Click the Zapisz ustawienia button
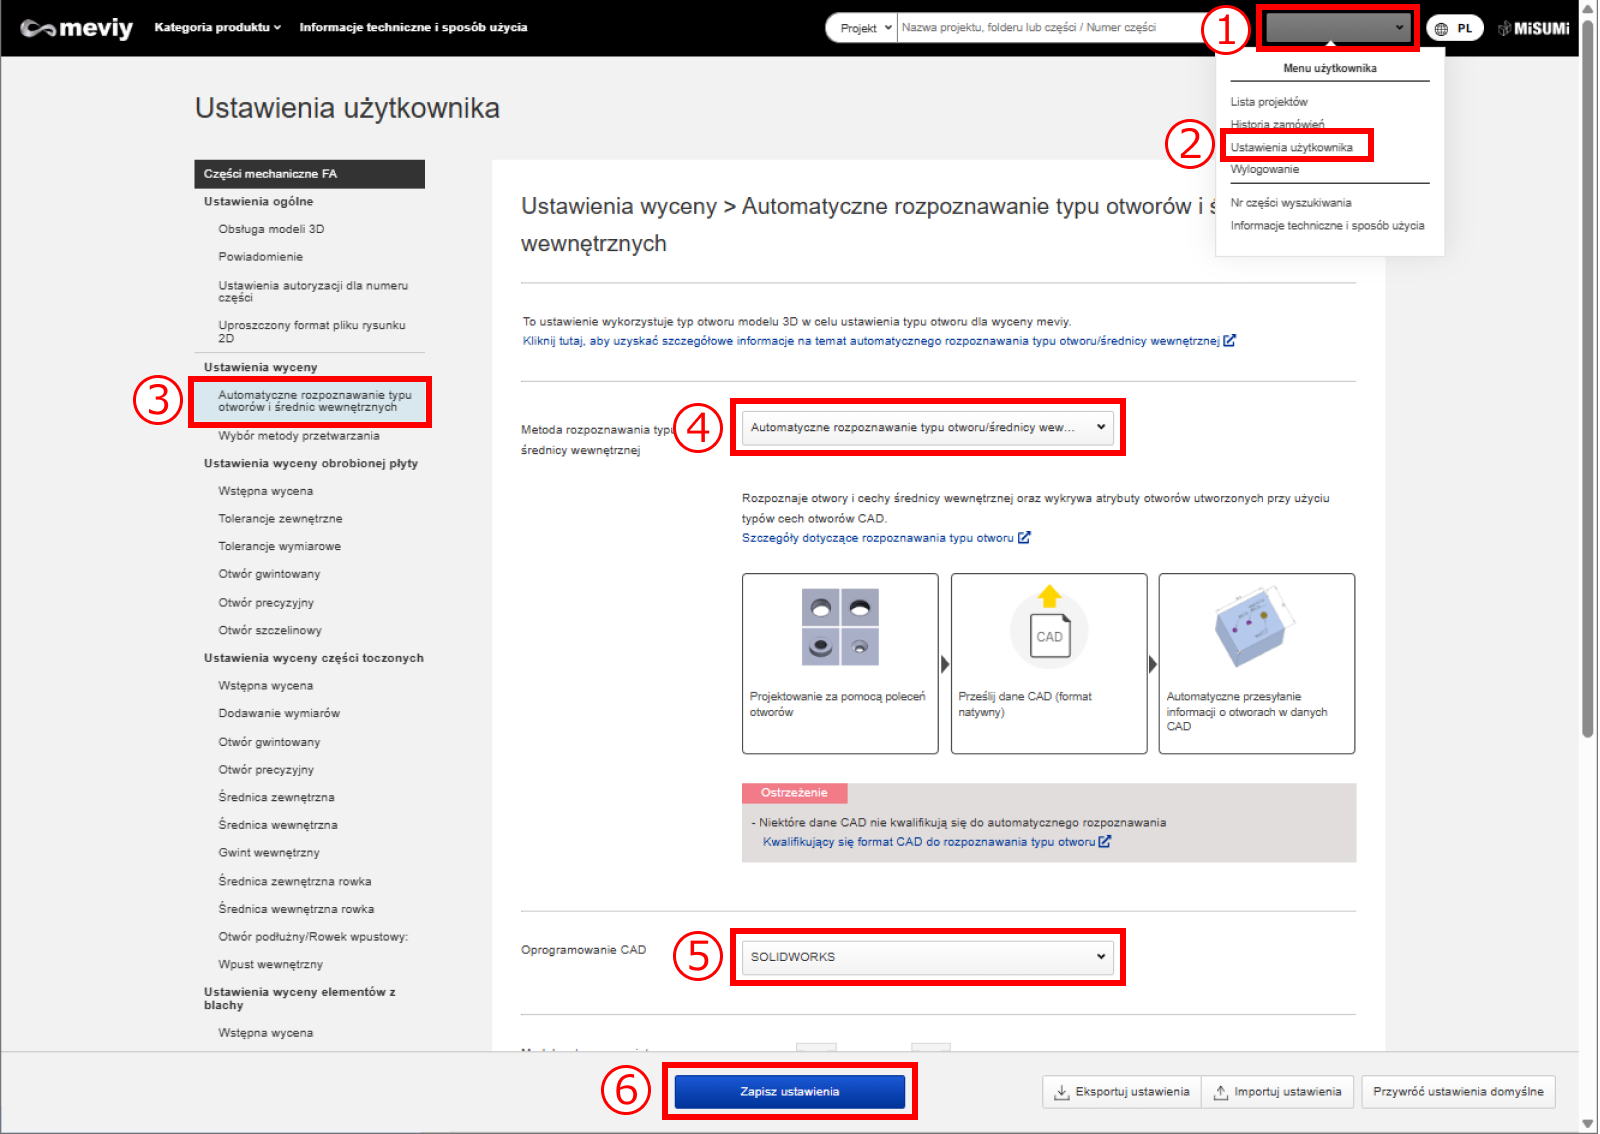 (x=789, y=1092)
